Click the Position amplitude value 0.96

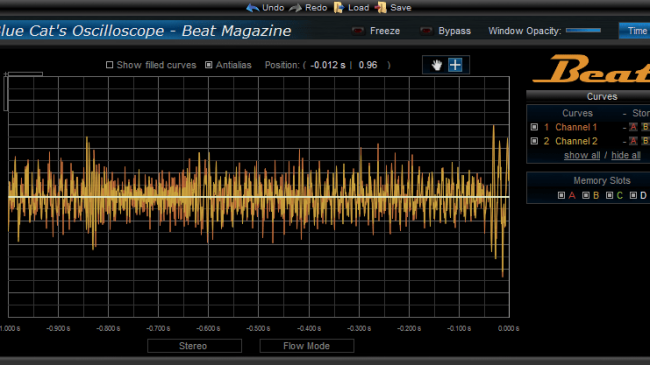[x=368, y=65]
